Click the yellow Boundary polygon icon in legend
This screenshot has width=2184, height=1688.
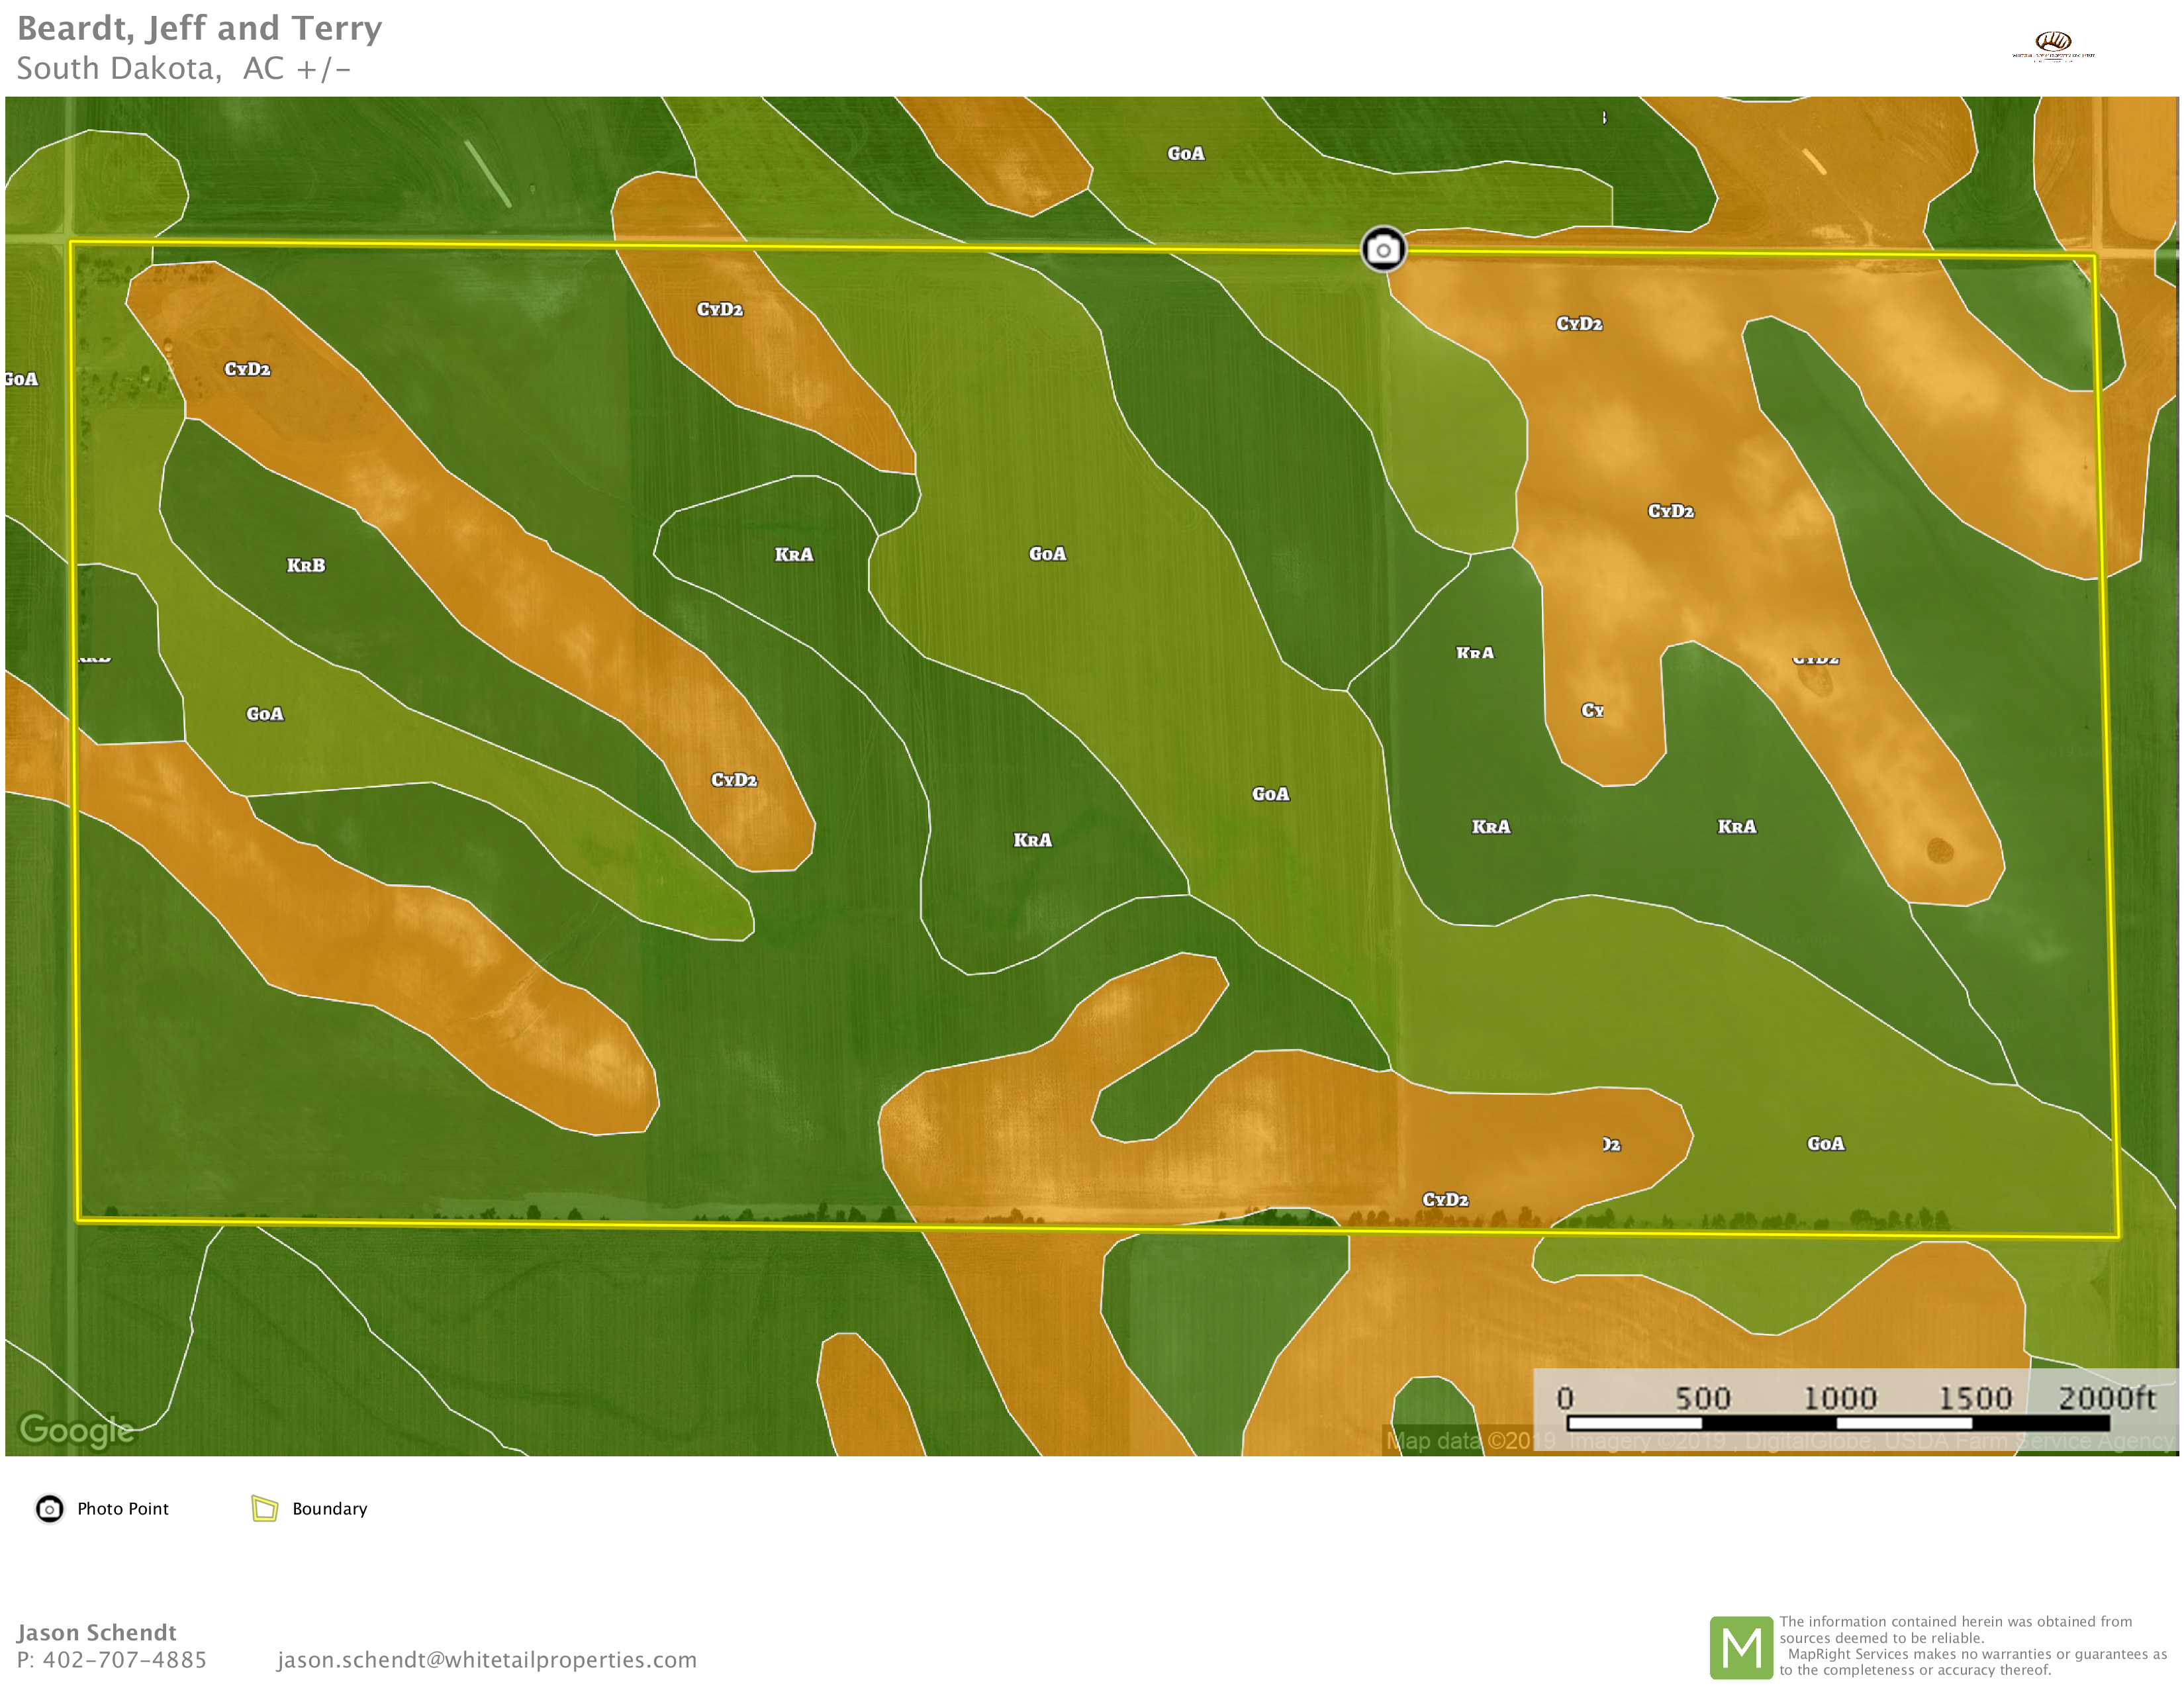pyautogui.click(x=264, y=1508)
